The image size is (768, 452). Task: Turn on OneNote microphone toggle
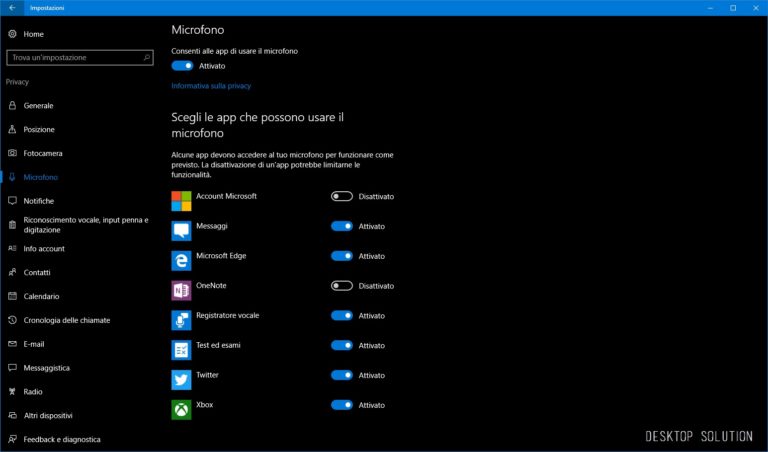click(342, 286)
